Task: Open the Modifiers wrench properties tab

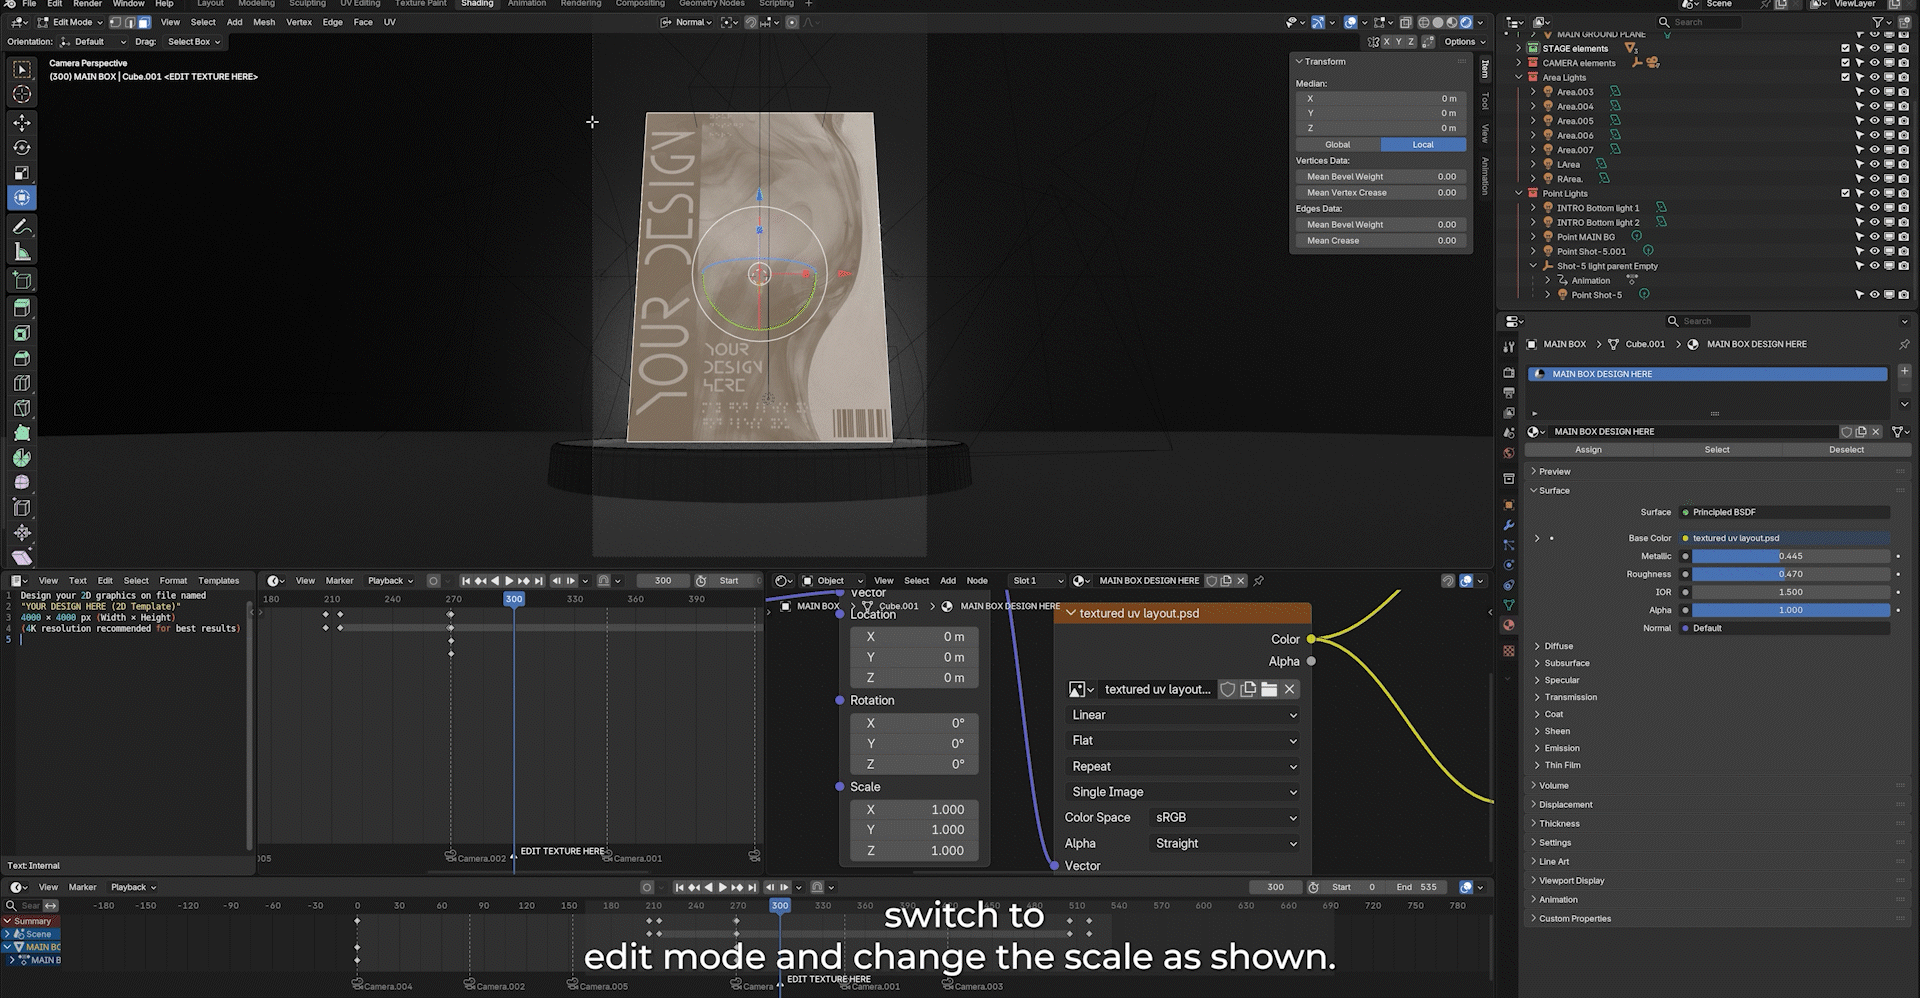Action: [x=1509, y=525]
